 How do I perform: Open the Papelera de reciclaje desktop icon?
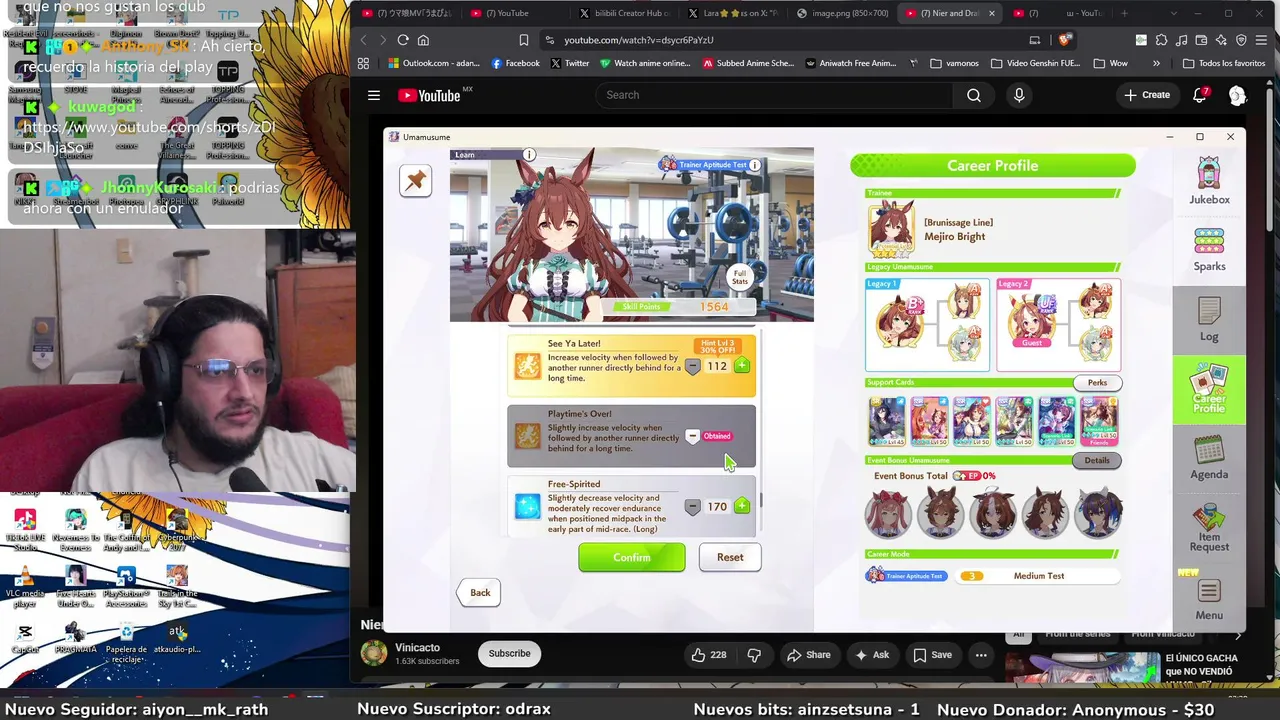[x=126, y=643]
